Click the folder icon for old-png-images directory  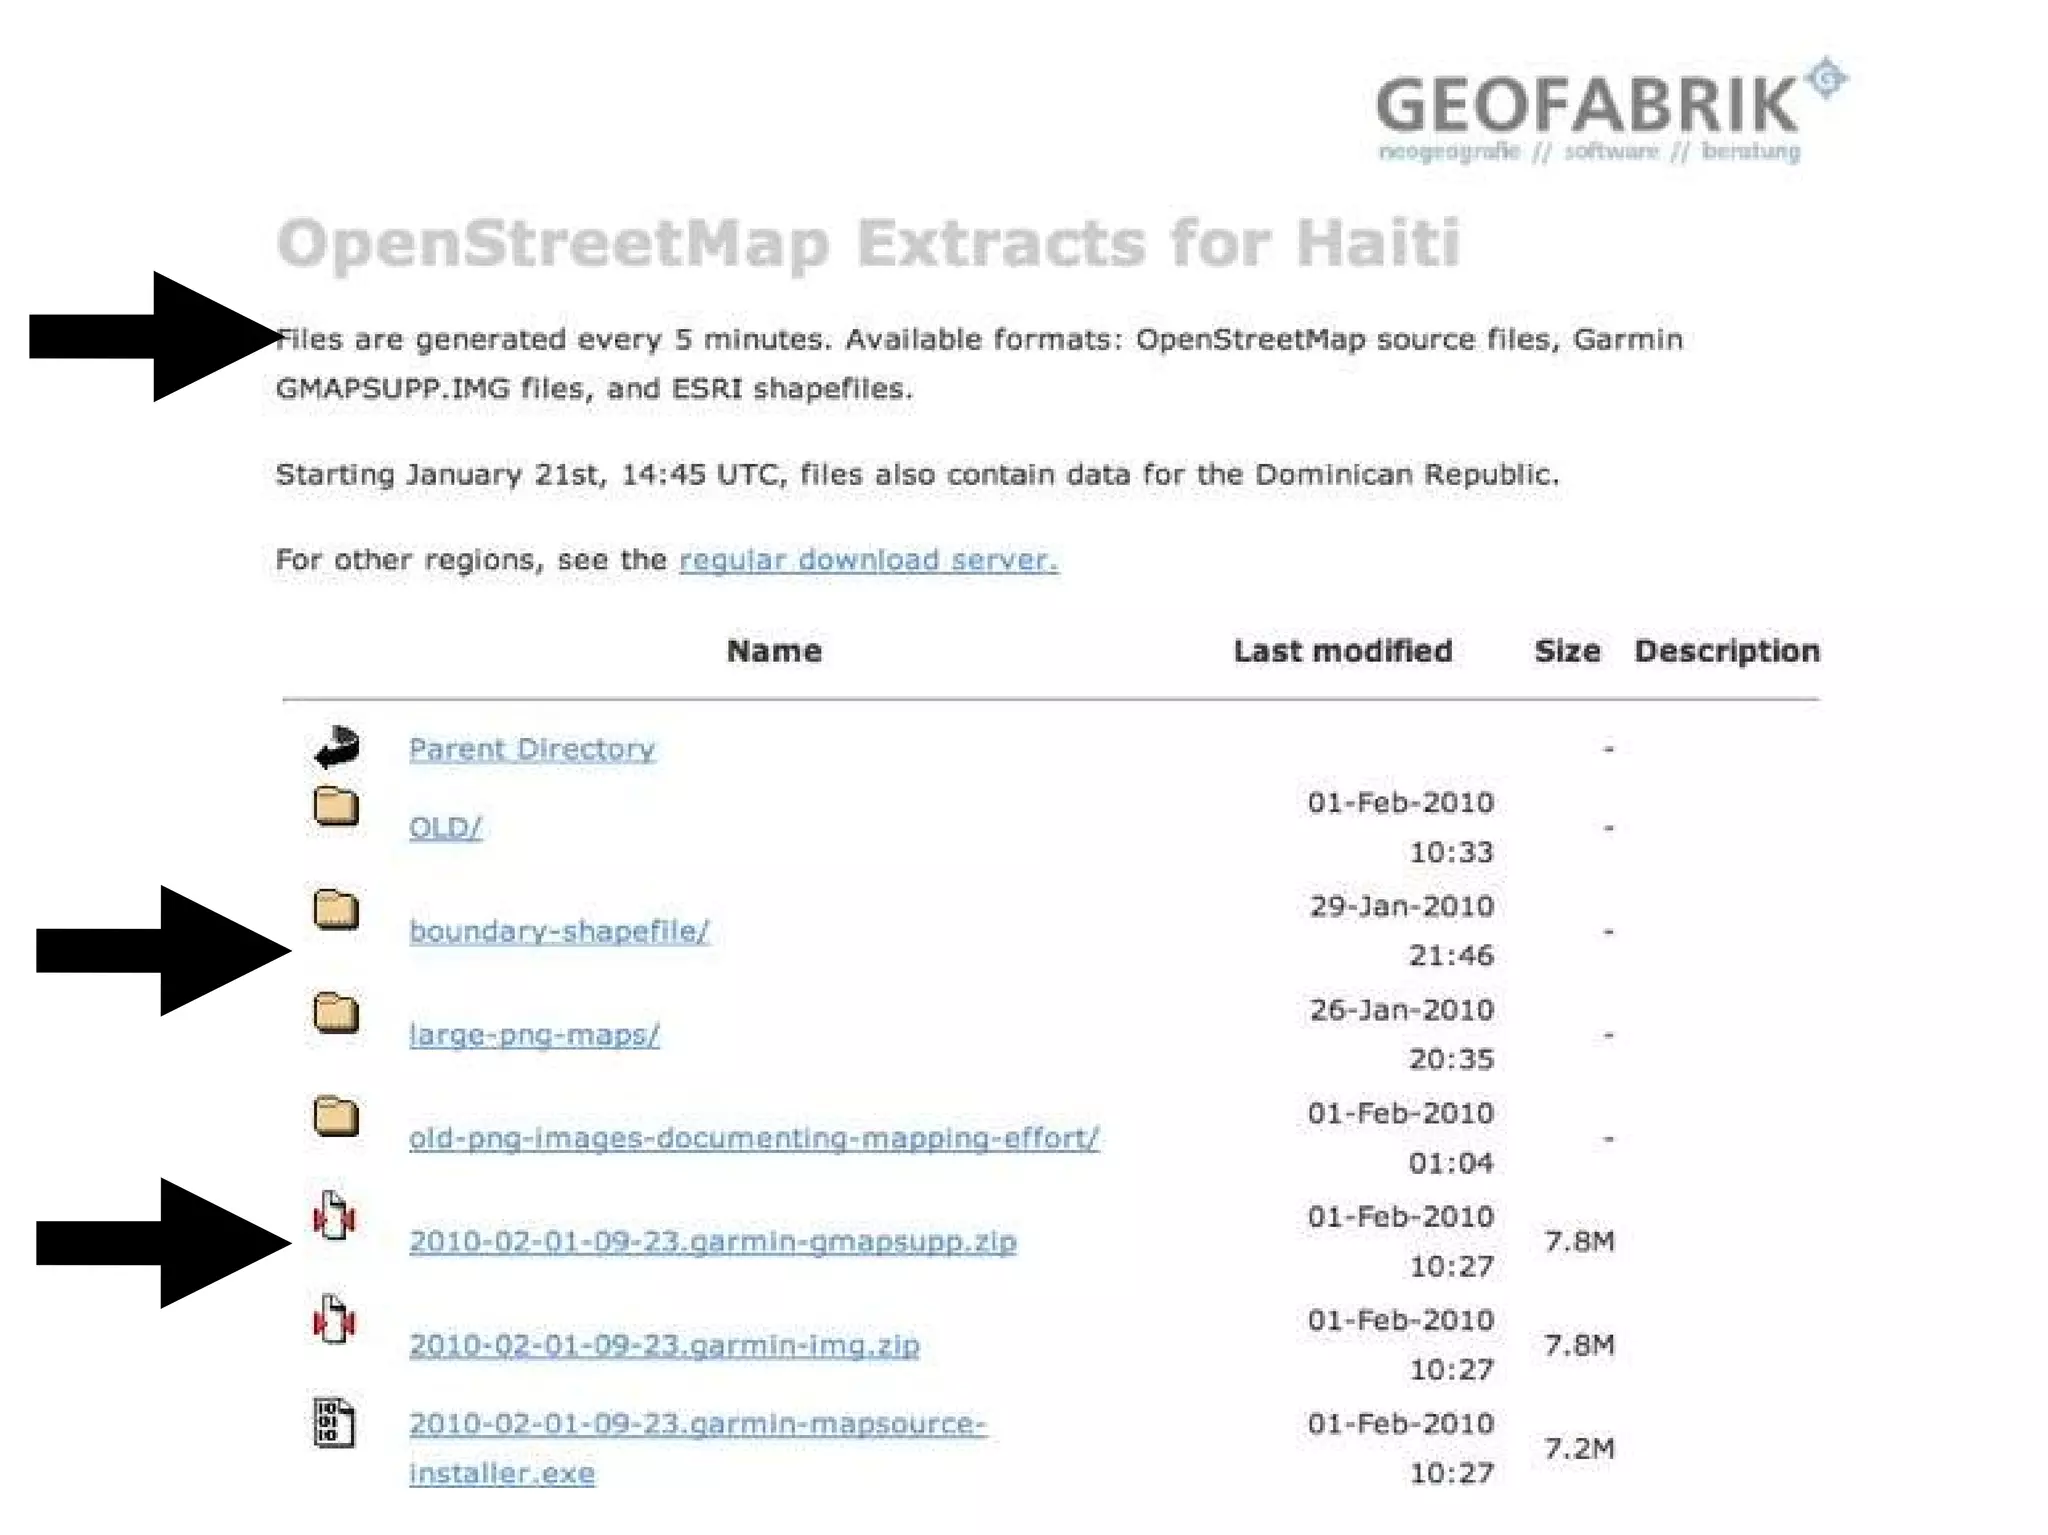[336, 1117]
